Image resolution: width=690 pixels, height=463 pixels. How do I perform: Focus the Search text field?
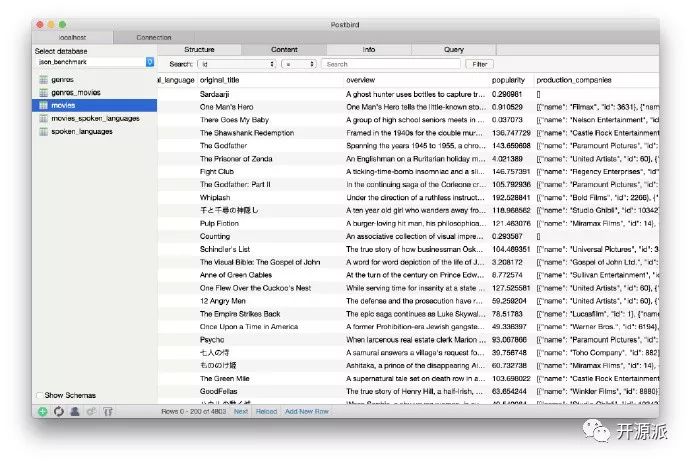391,64
